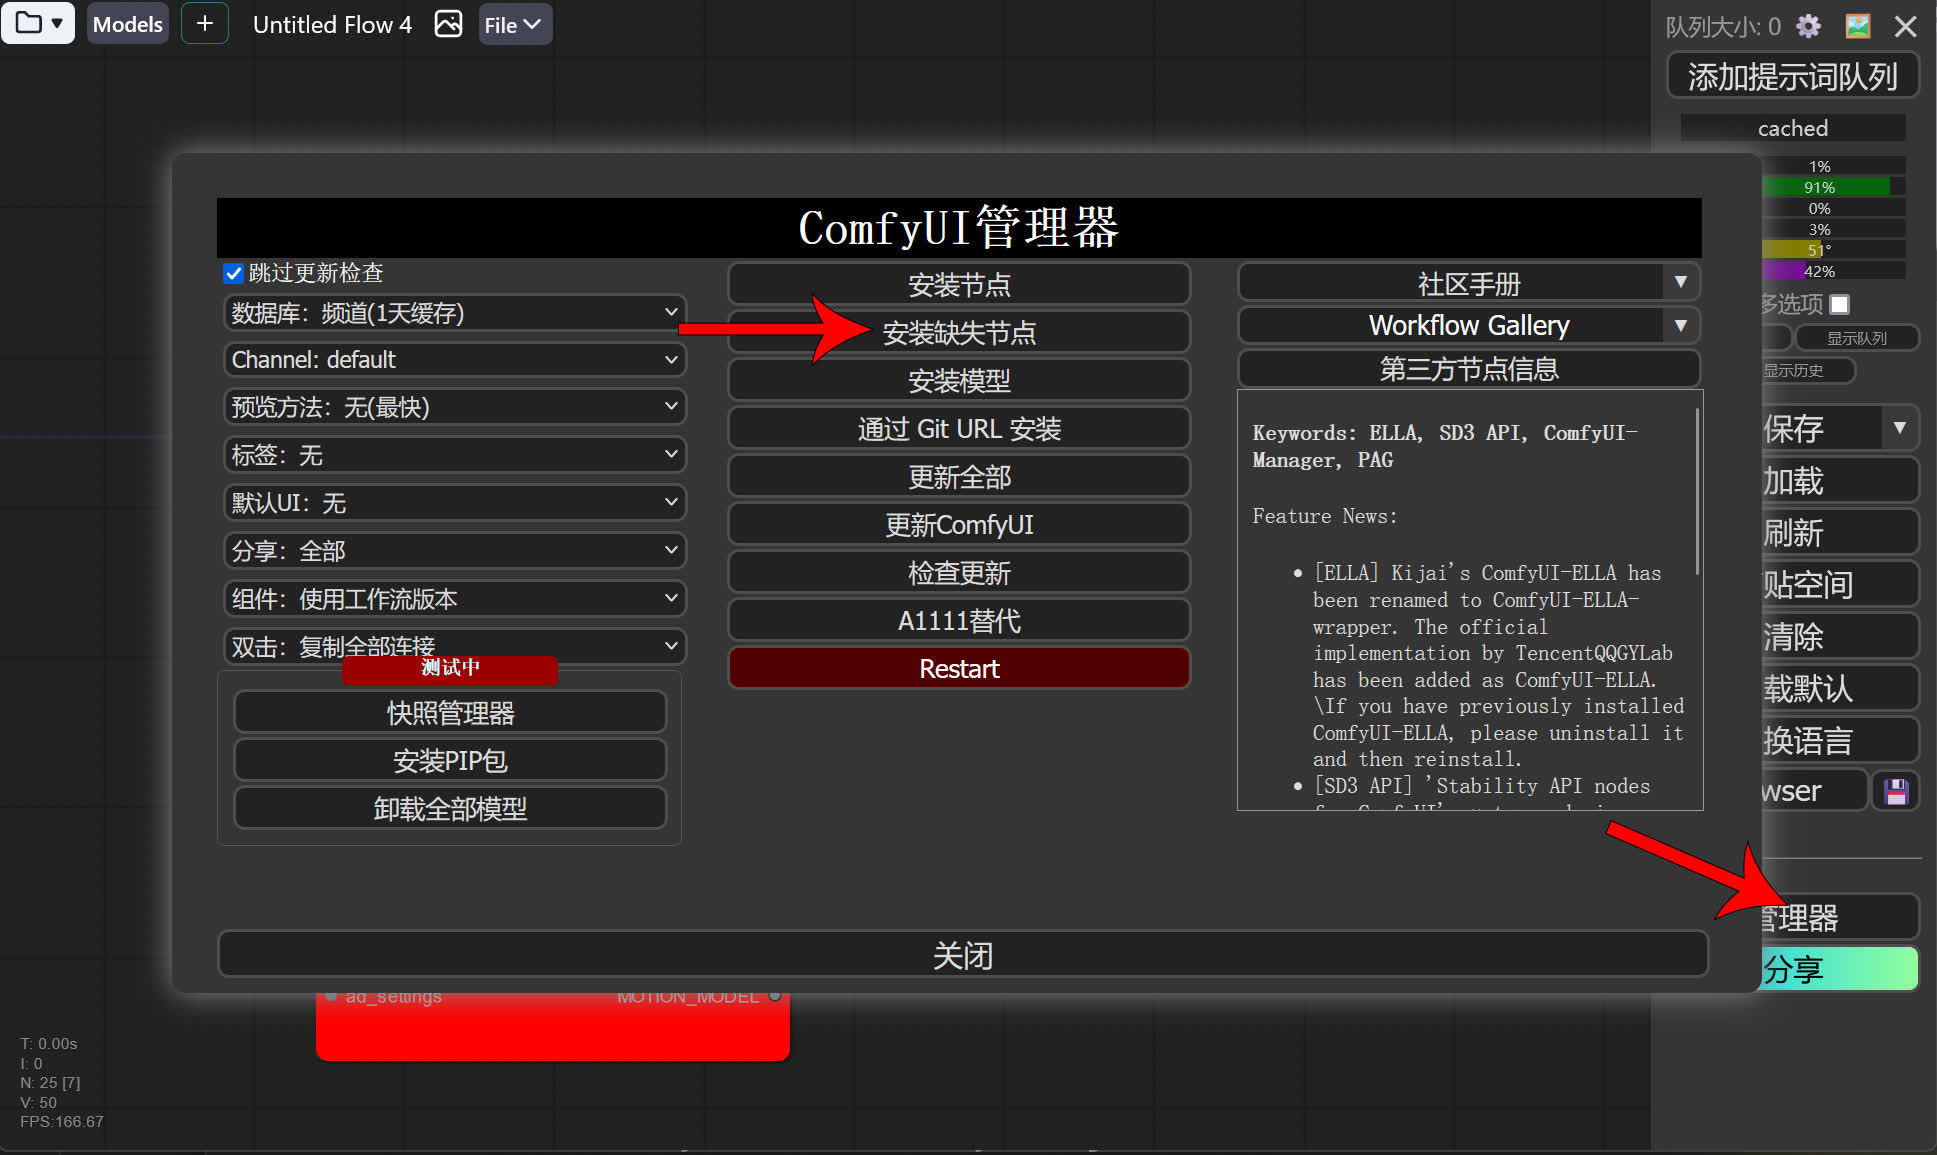
Task: Click the Untitled Flow 4 title field
Action: tap(333, 24)
